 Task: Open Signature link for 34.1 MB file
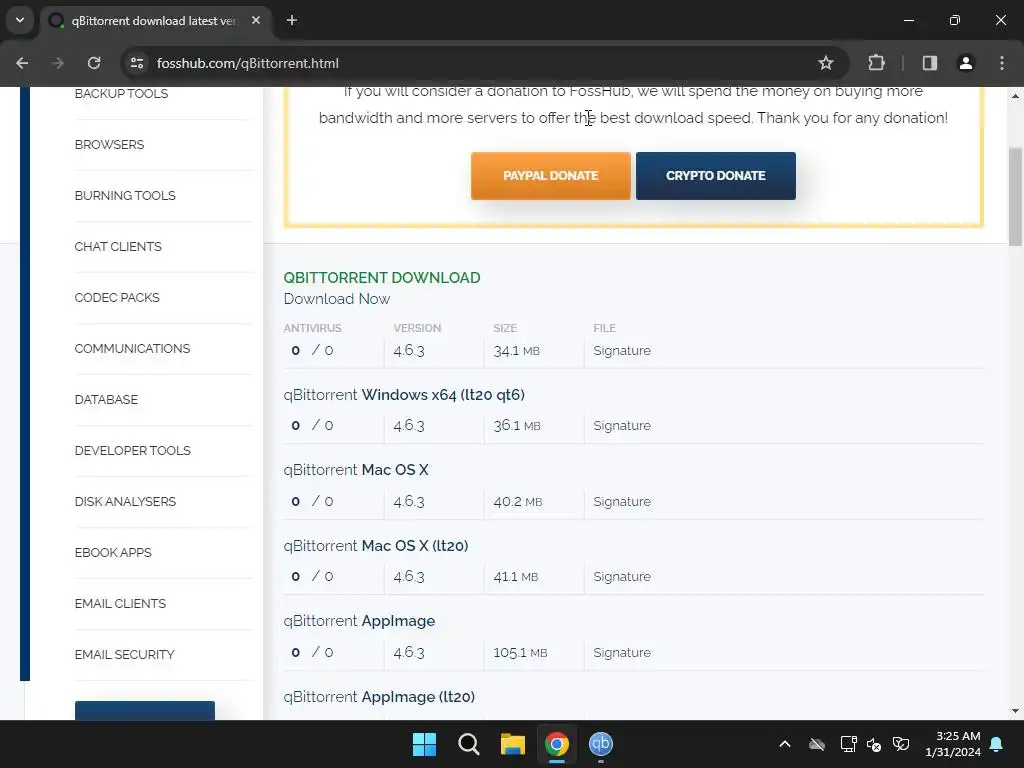click(x=622, y=351)
